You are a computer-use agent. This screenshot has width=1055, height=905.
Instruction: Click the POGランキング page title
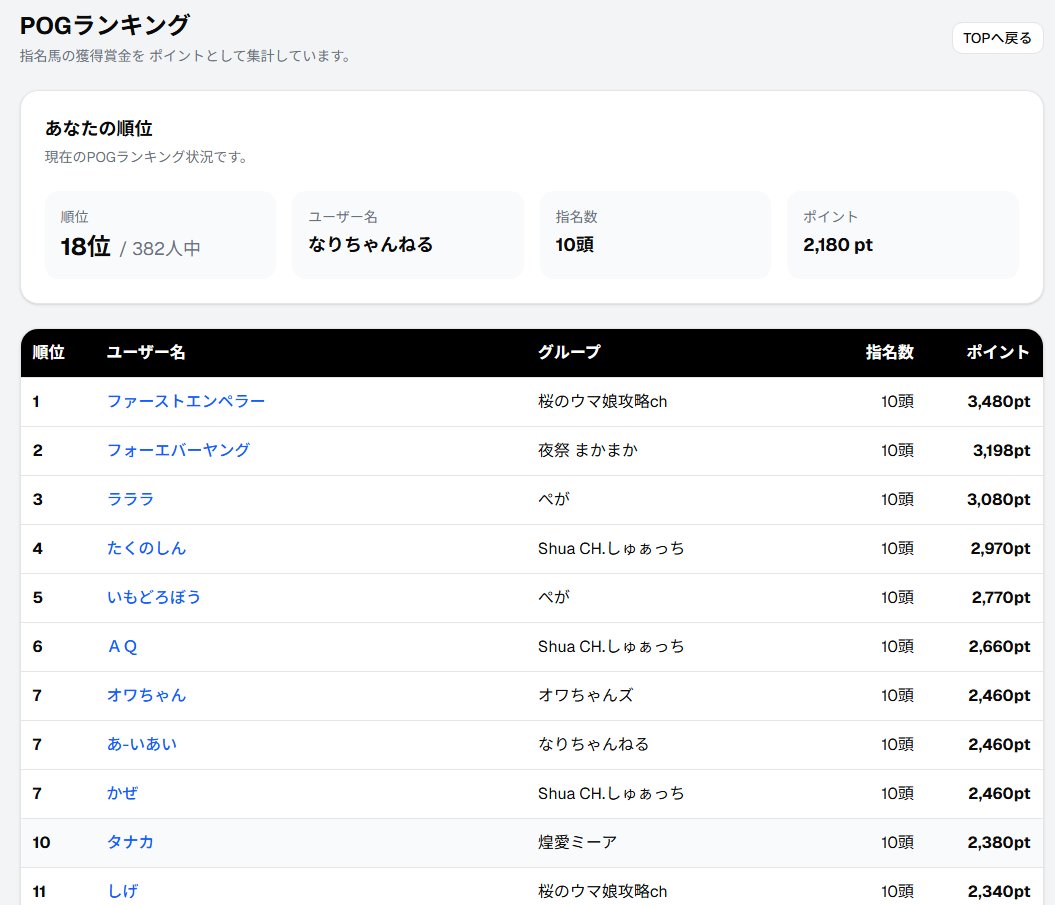(104, 26)
